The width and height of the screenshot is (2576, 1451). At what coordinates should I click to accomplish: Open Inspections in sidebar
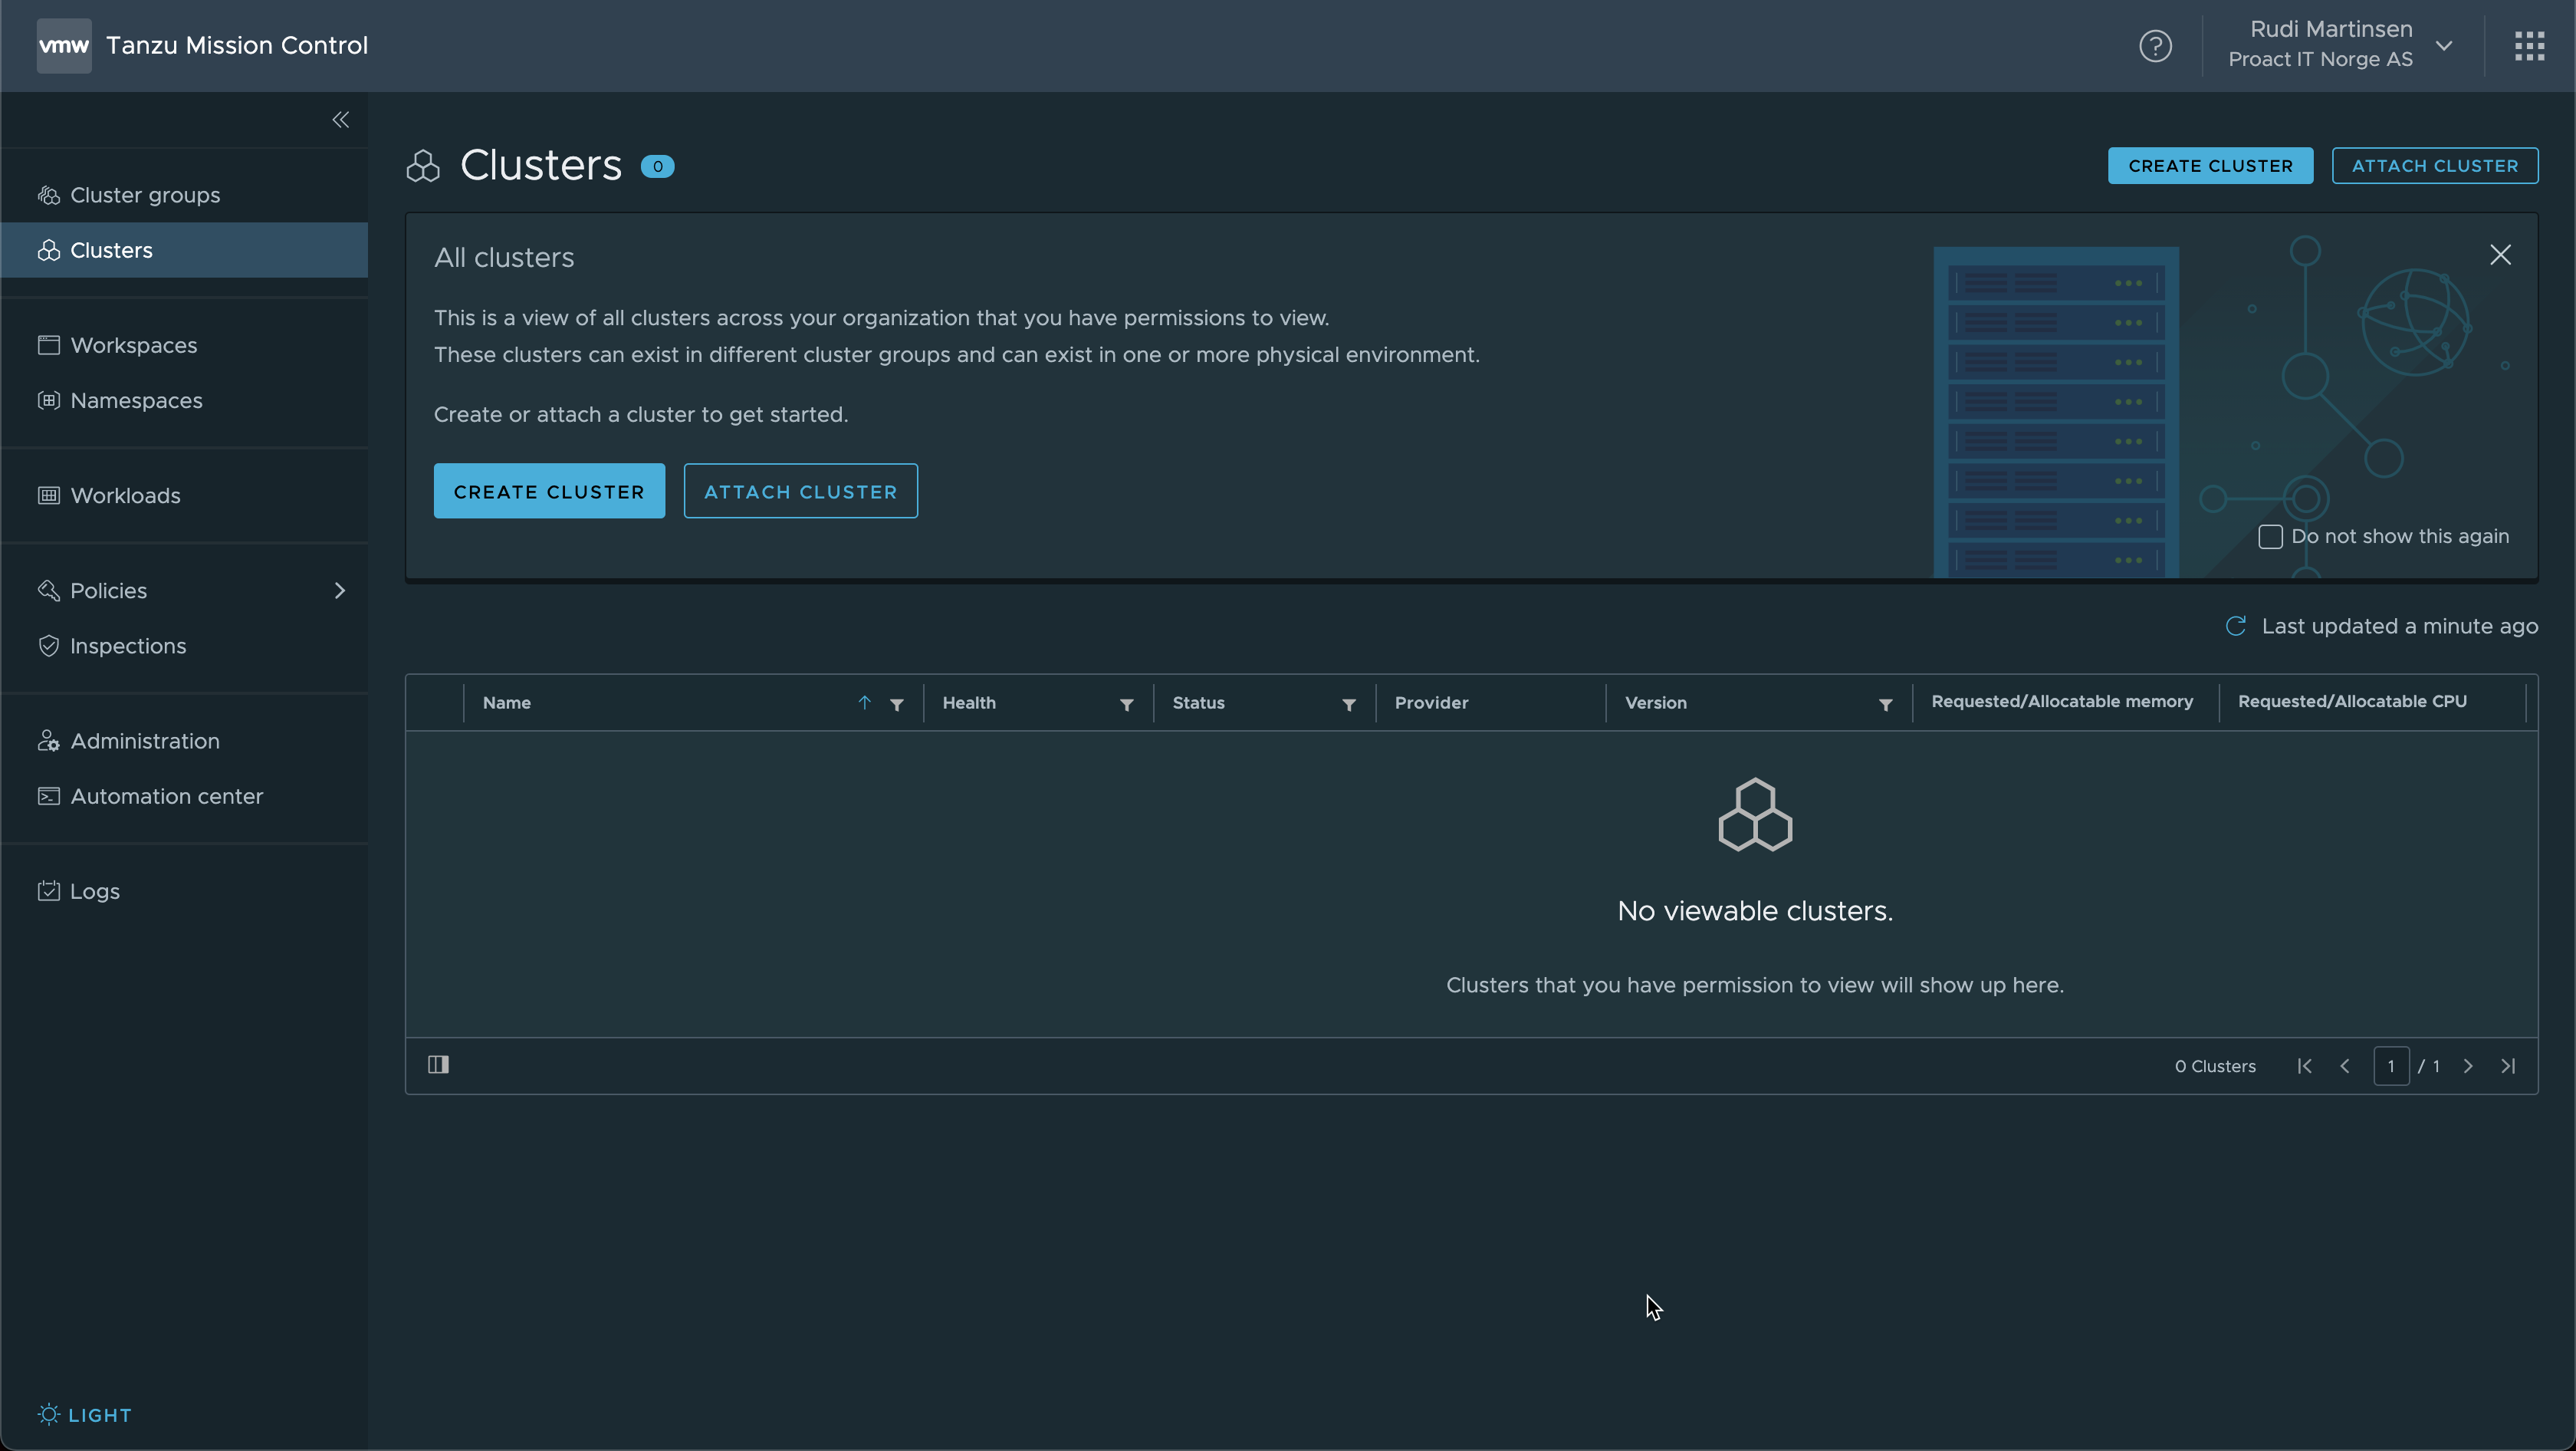tap(184, 646)
